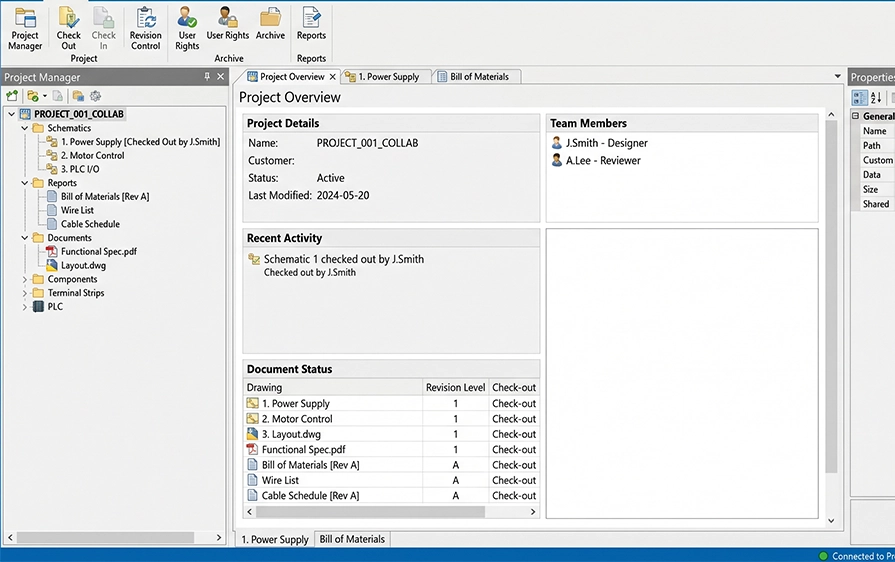The width and height of the screenshot is (895, 562).
Task: Click 2. Motor Control row in Document Status
Action: pos(391,419)
